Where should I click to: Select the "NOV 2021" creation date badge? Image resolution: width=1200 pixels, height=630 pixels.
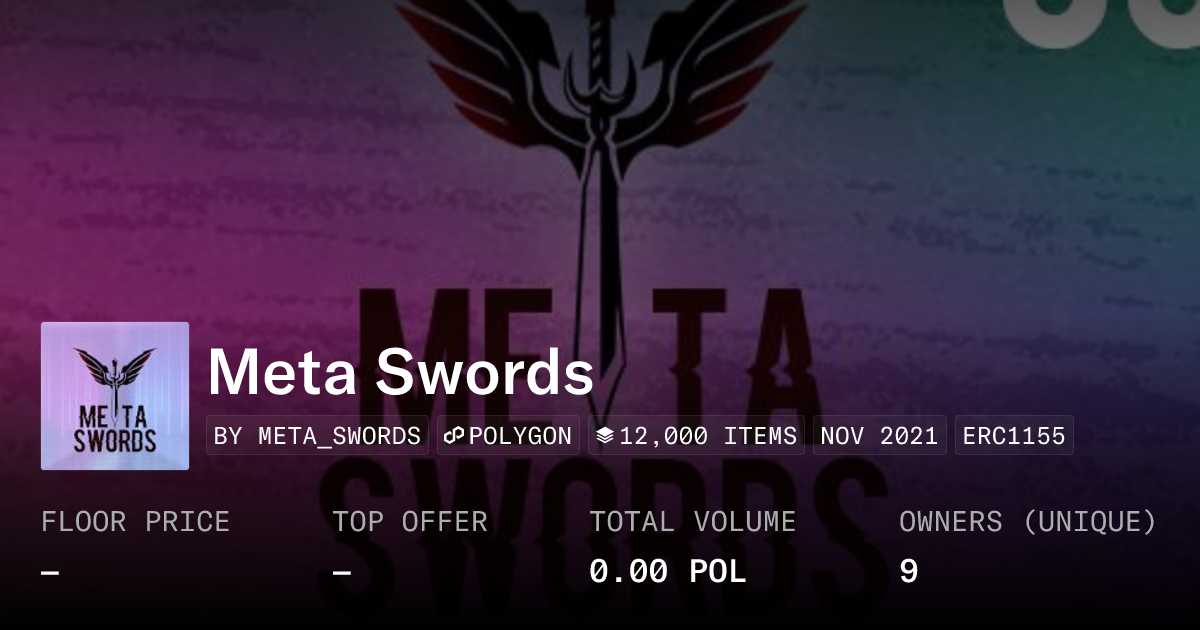click(879, 436)
